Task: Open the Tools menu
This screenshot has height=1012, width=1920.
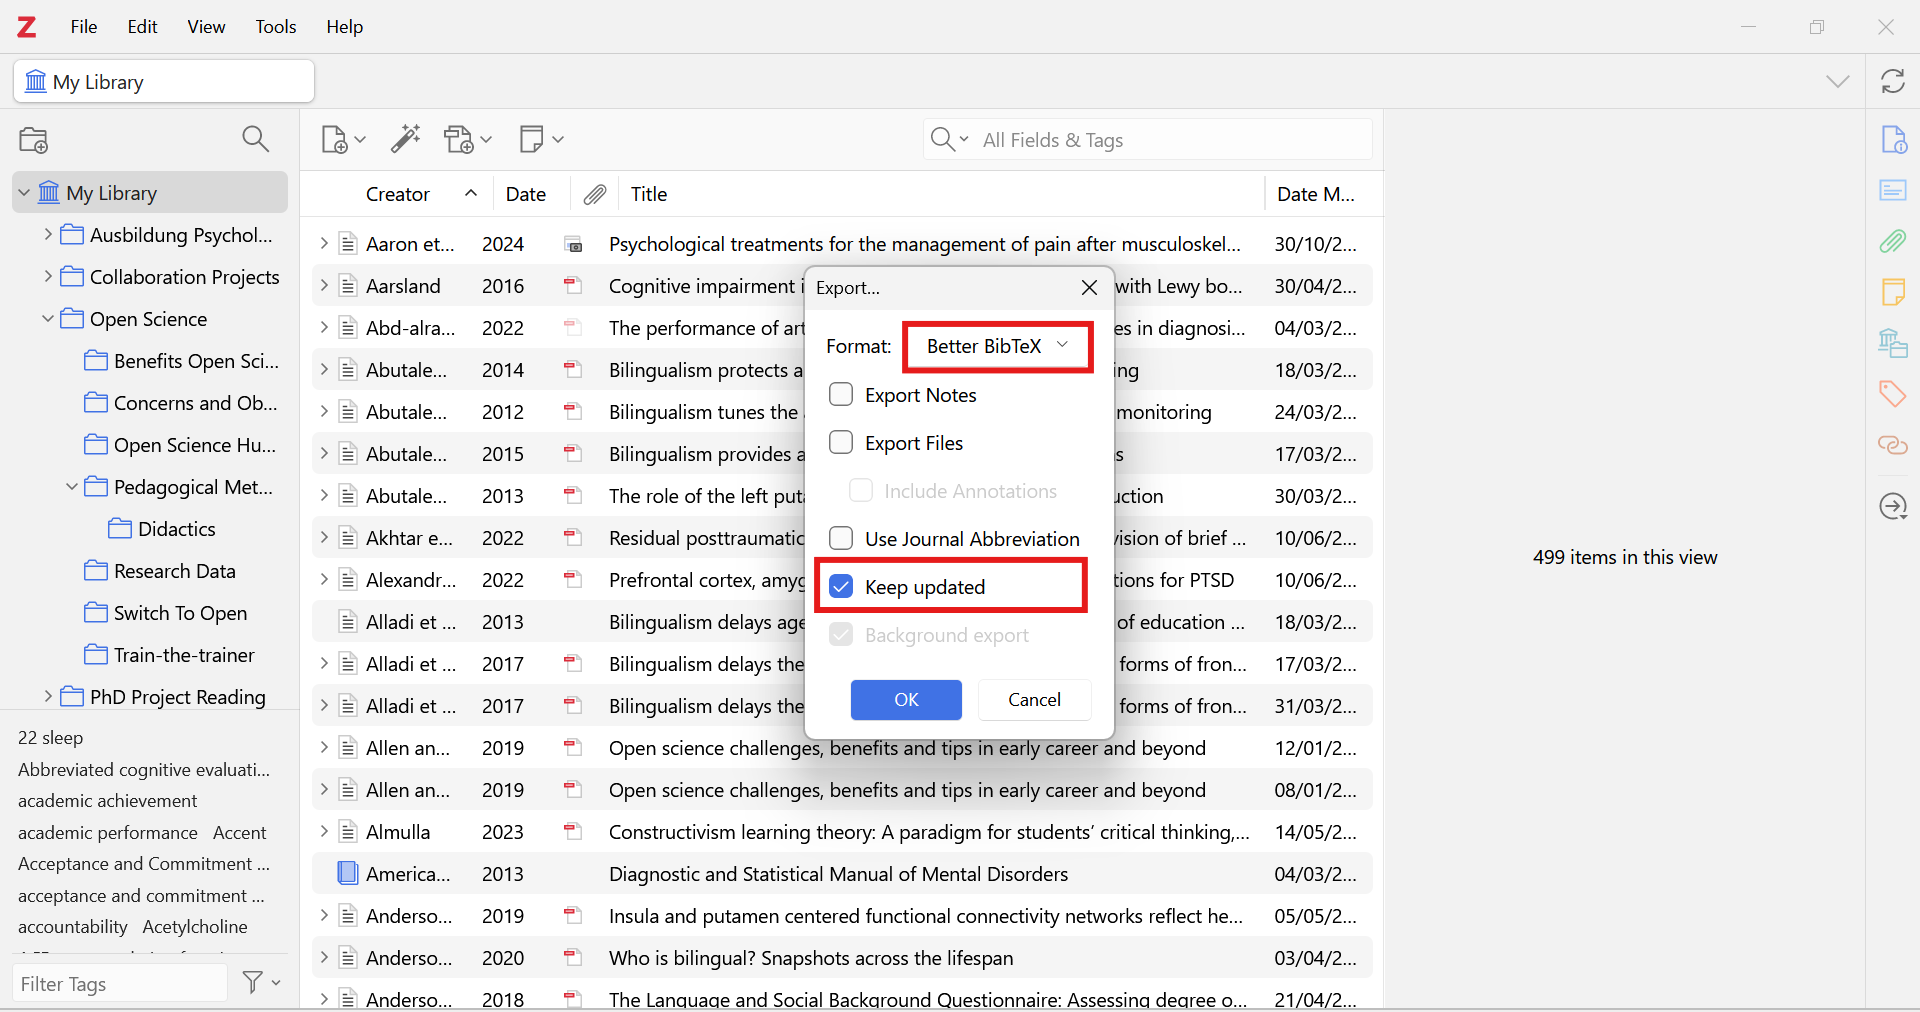Action: click(276, 27)
